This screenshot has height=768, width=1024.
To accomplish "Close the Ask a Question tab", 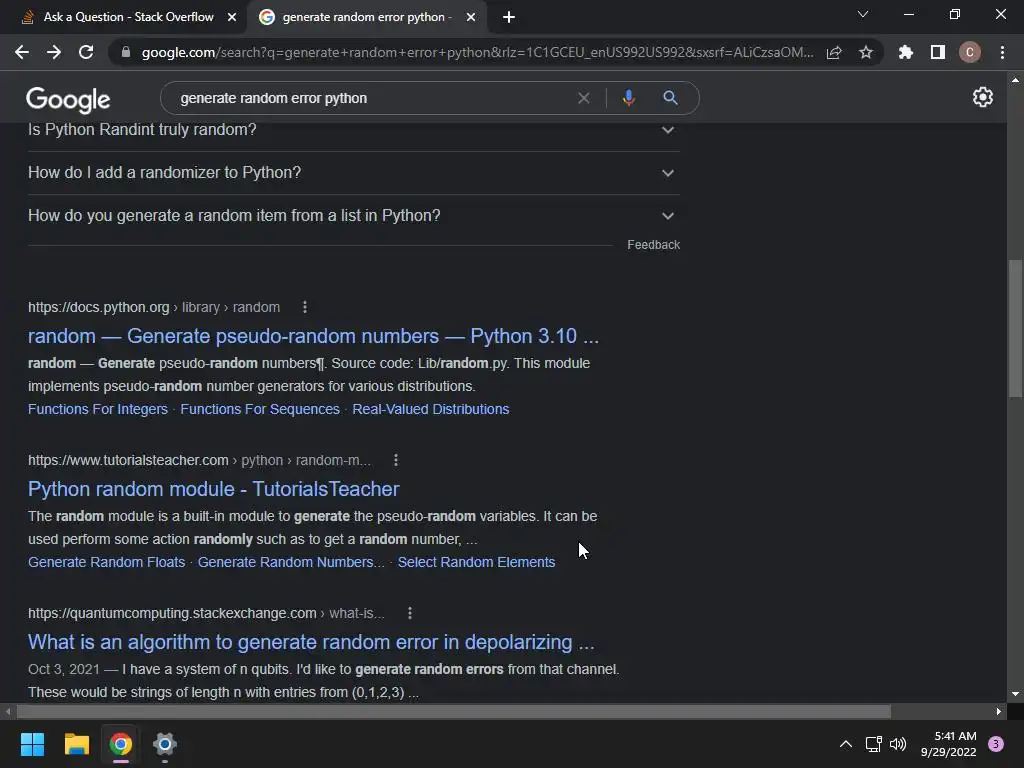I will click(x=232, y=17).
